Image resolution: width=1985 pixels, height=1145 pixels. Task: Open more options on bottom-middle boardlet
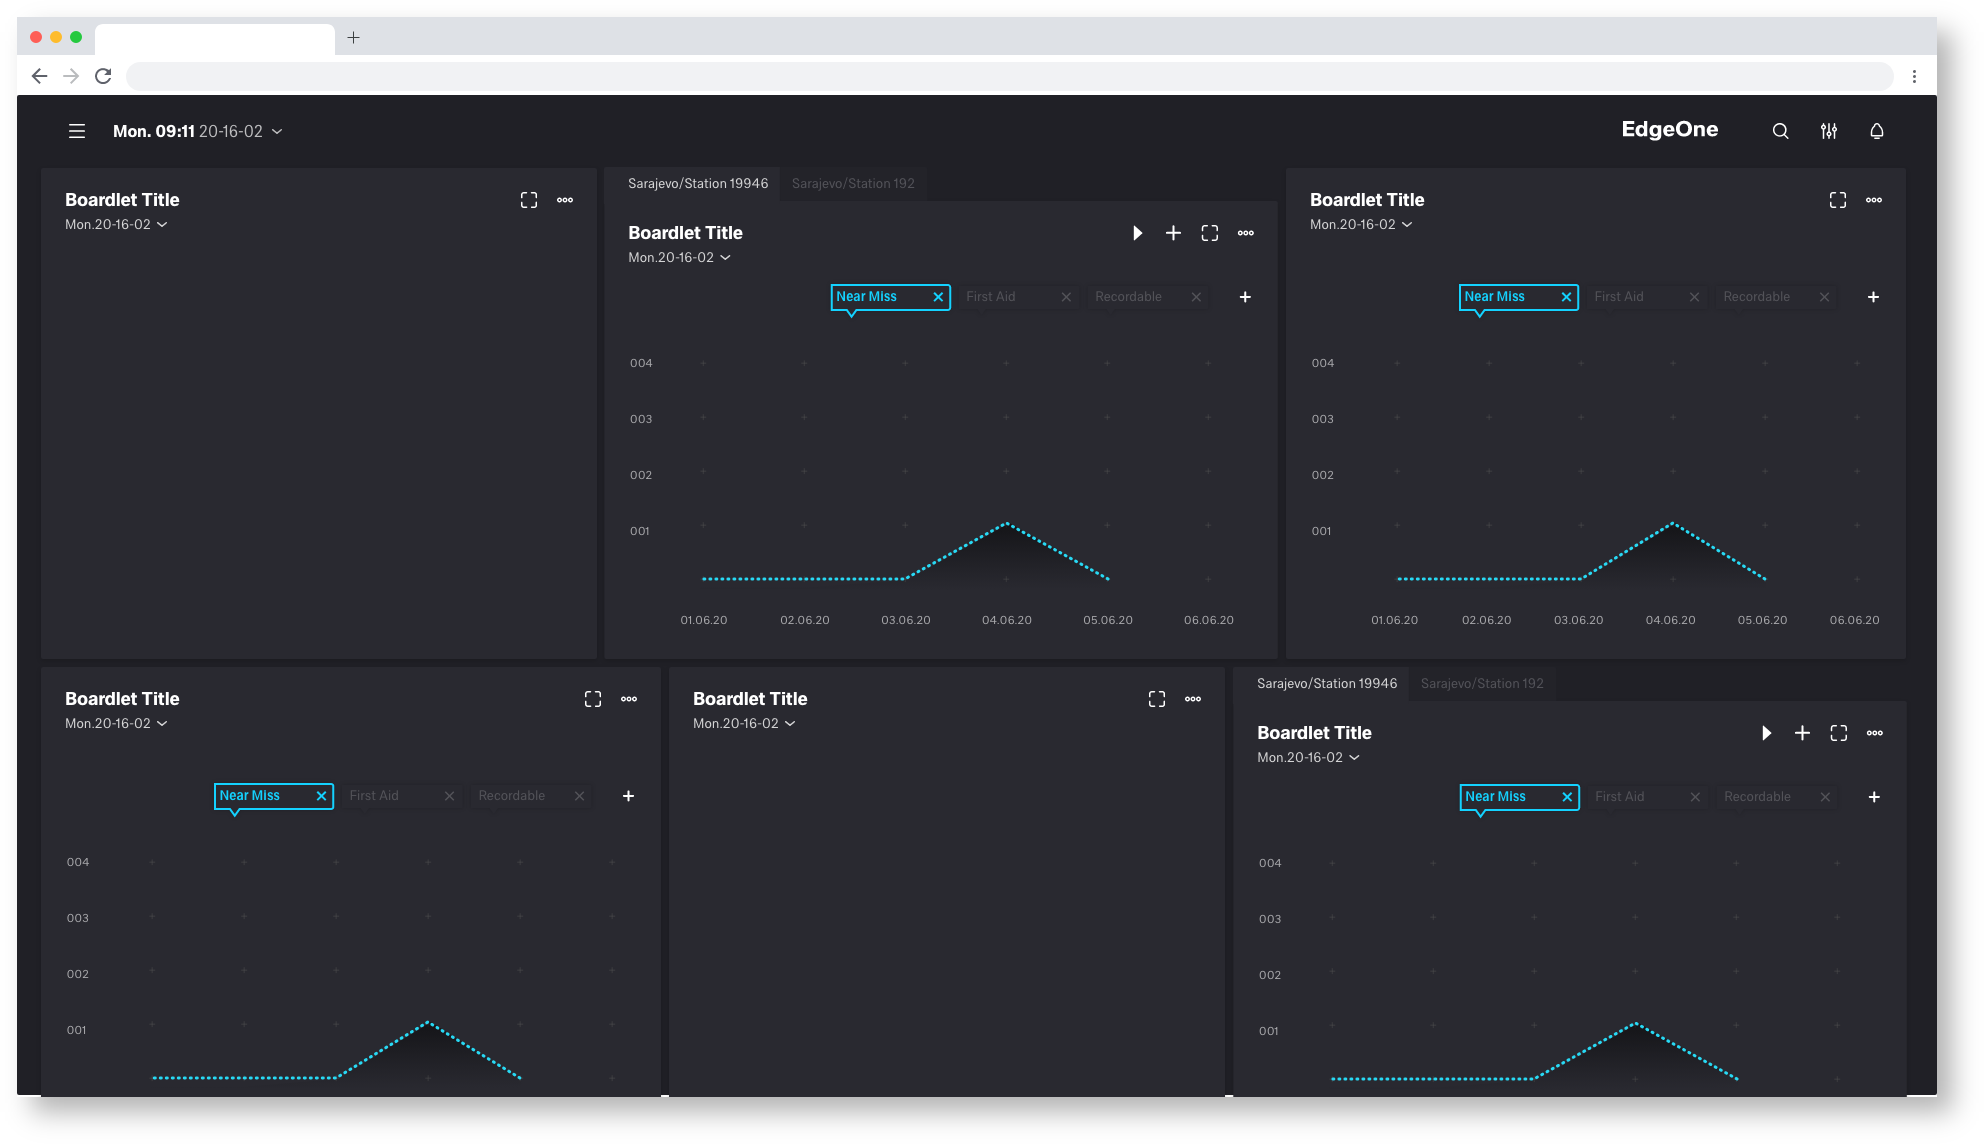tap(1193, 699)
